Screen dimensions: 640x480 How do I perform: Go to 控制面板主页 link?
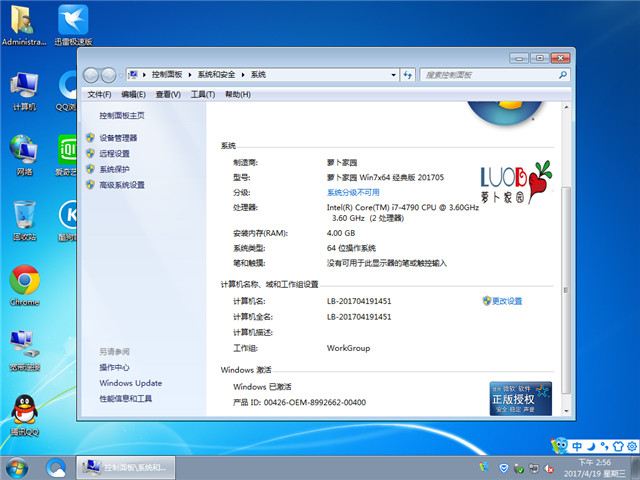coord(122,116)
